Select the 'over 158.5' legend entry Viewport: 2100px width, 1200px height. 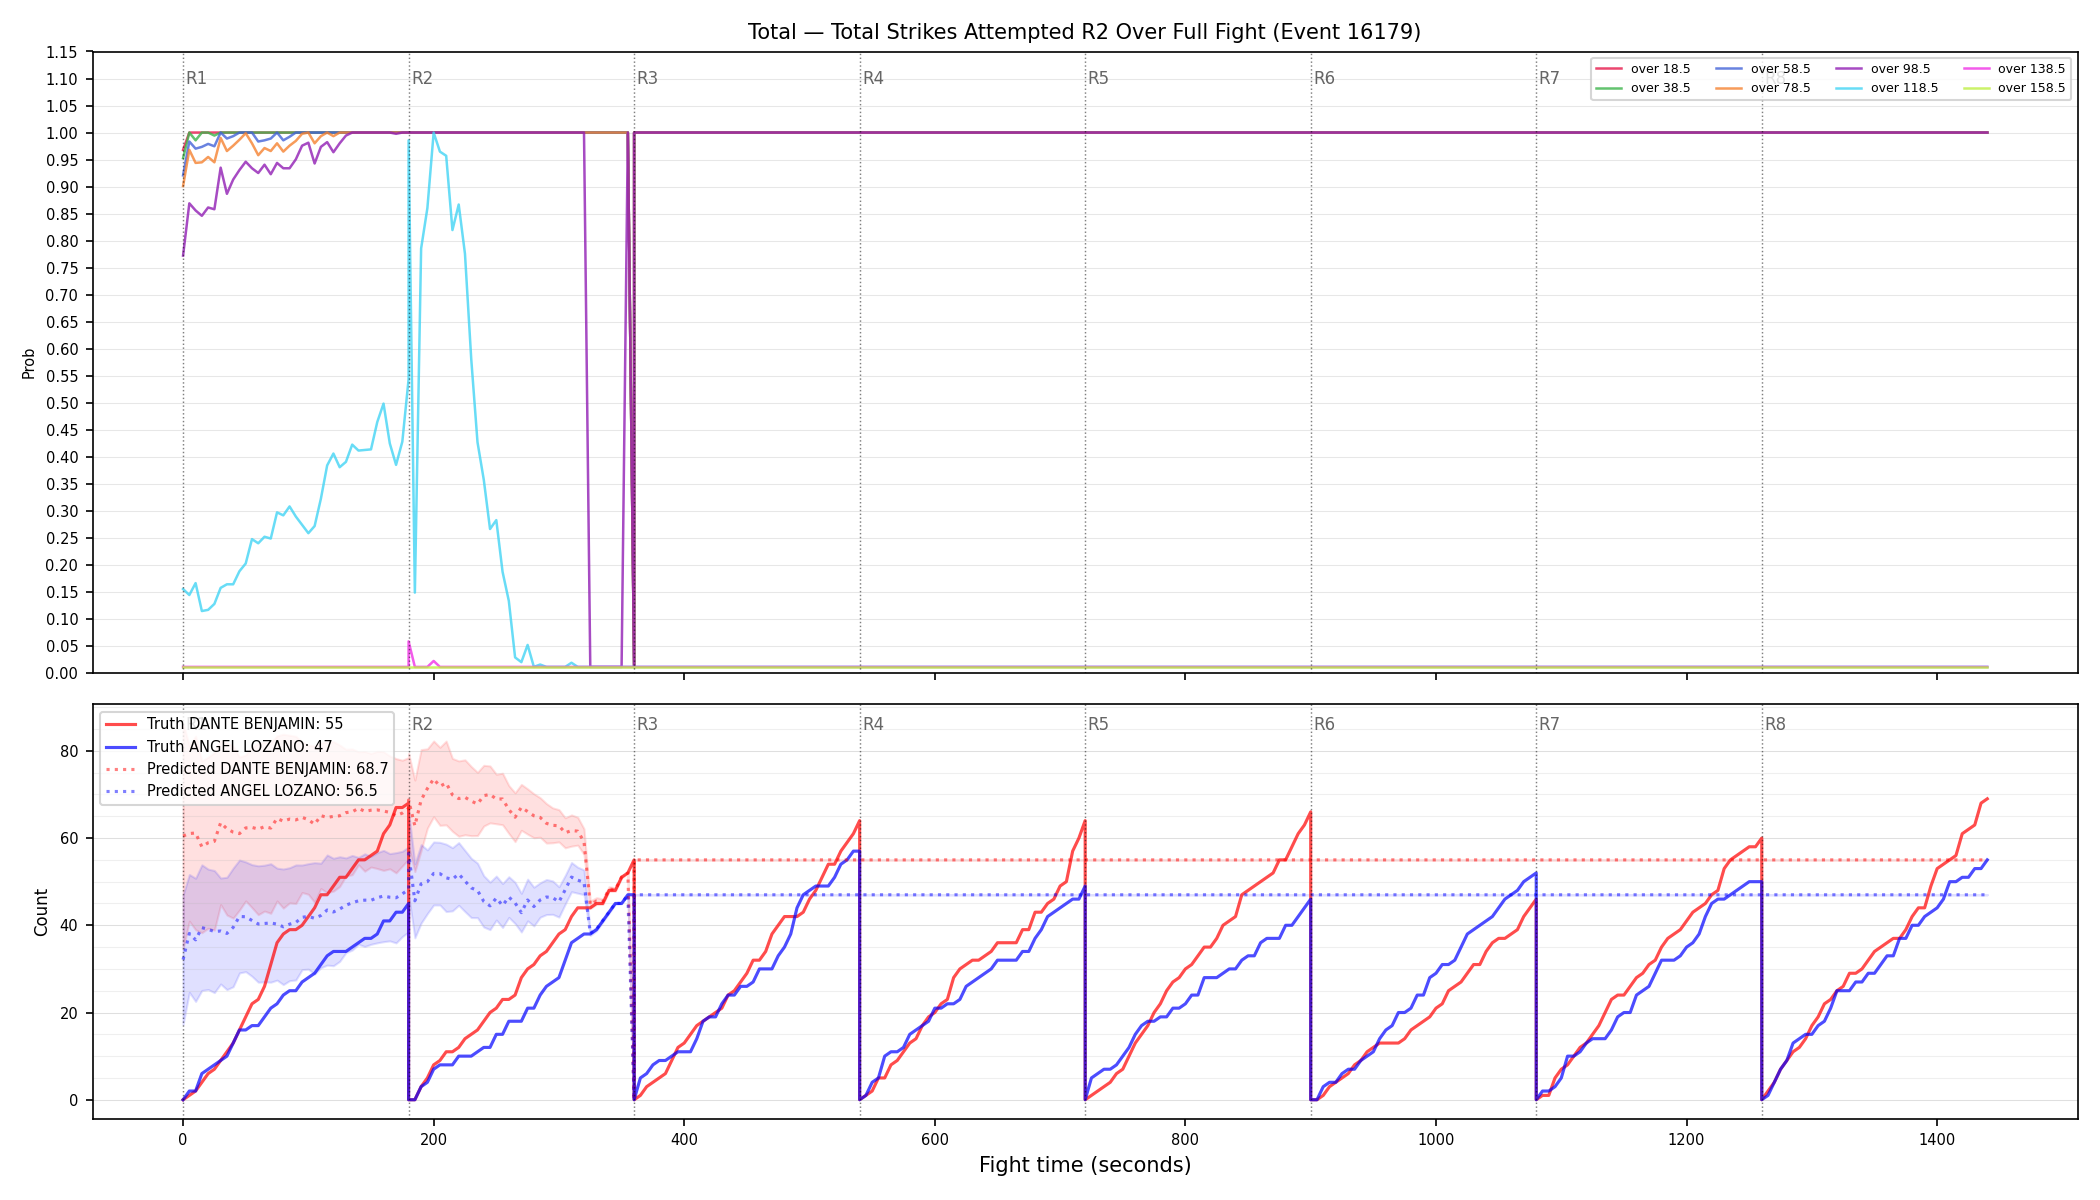coord(2014,88)
